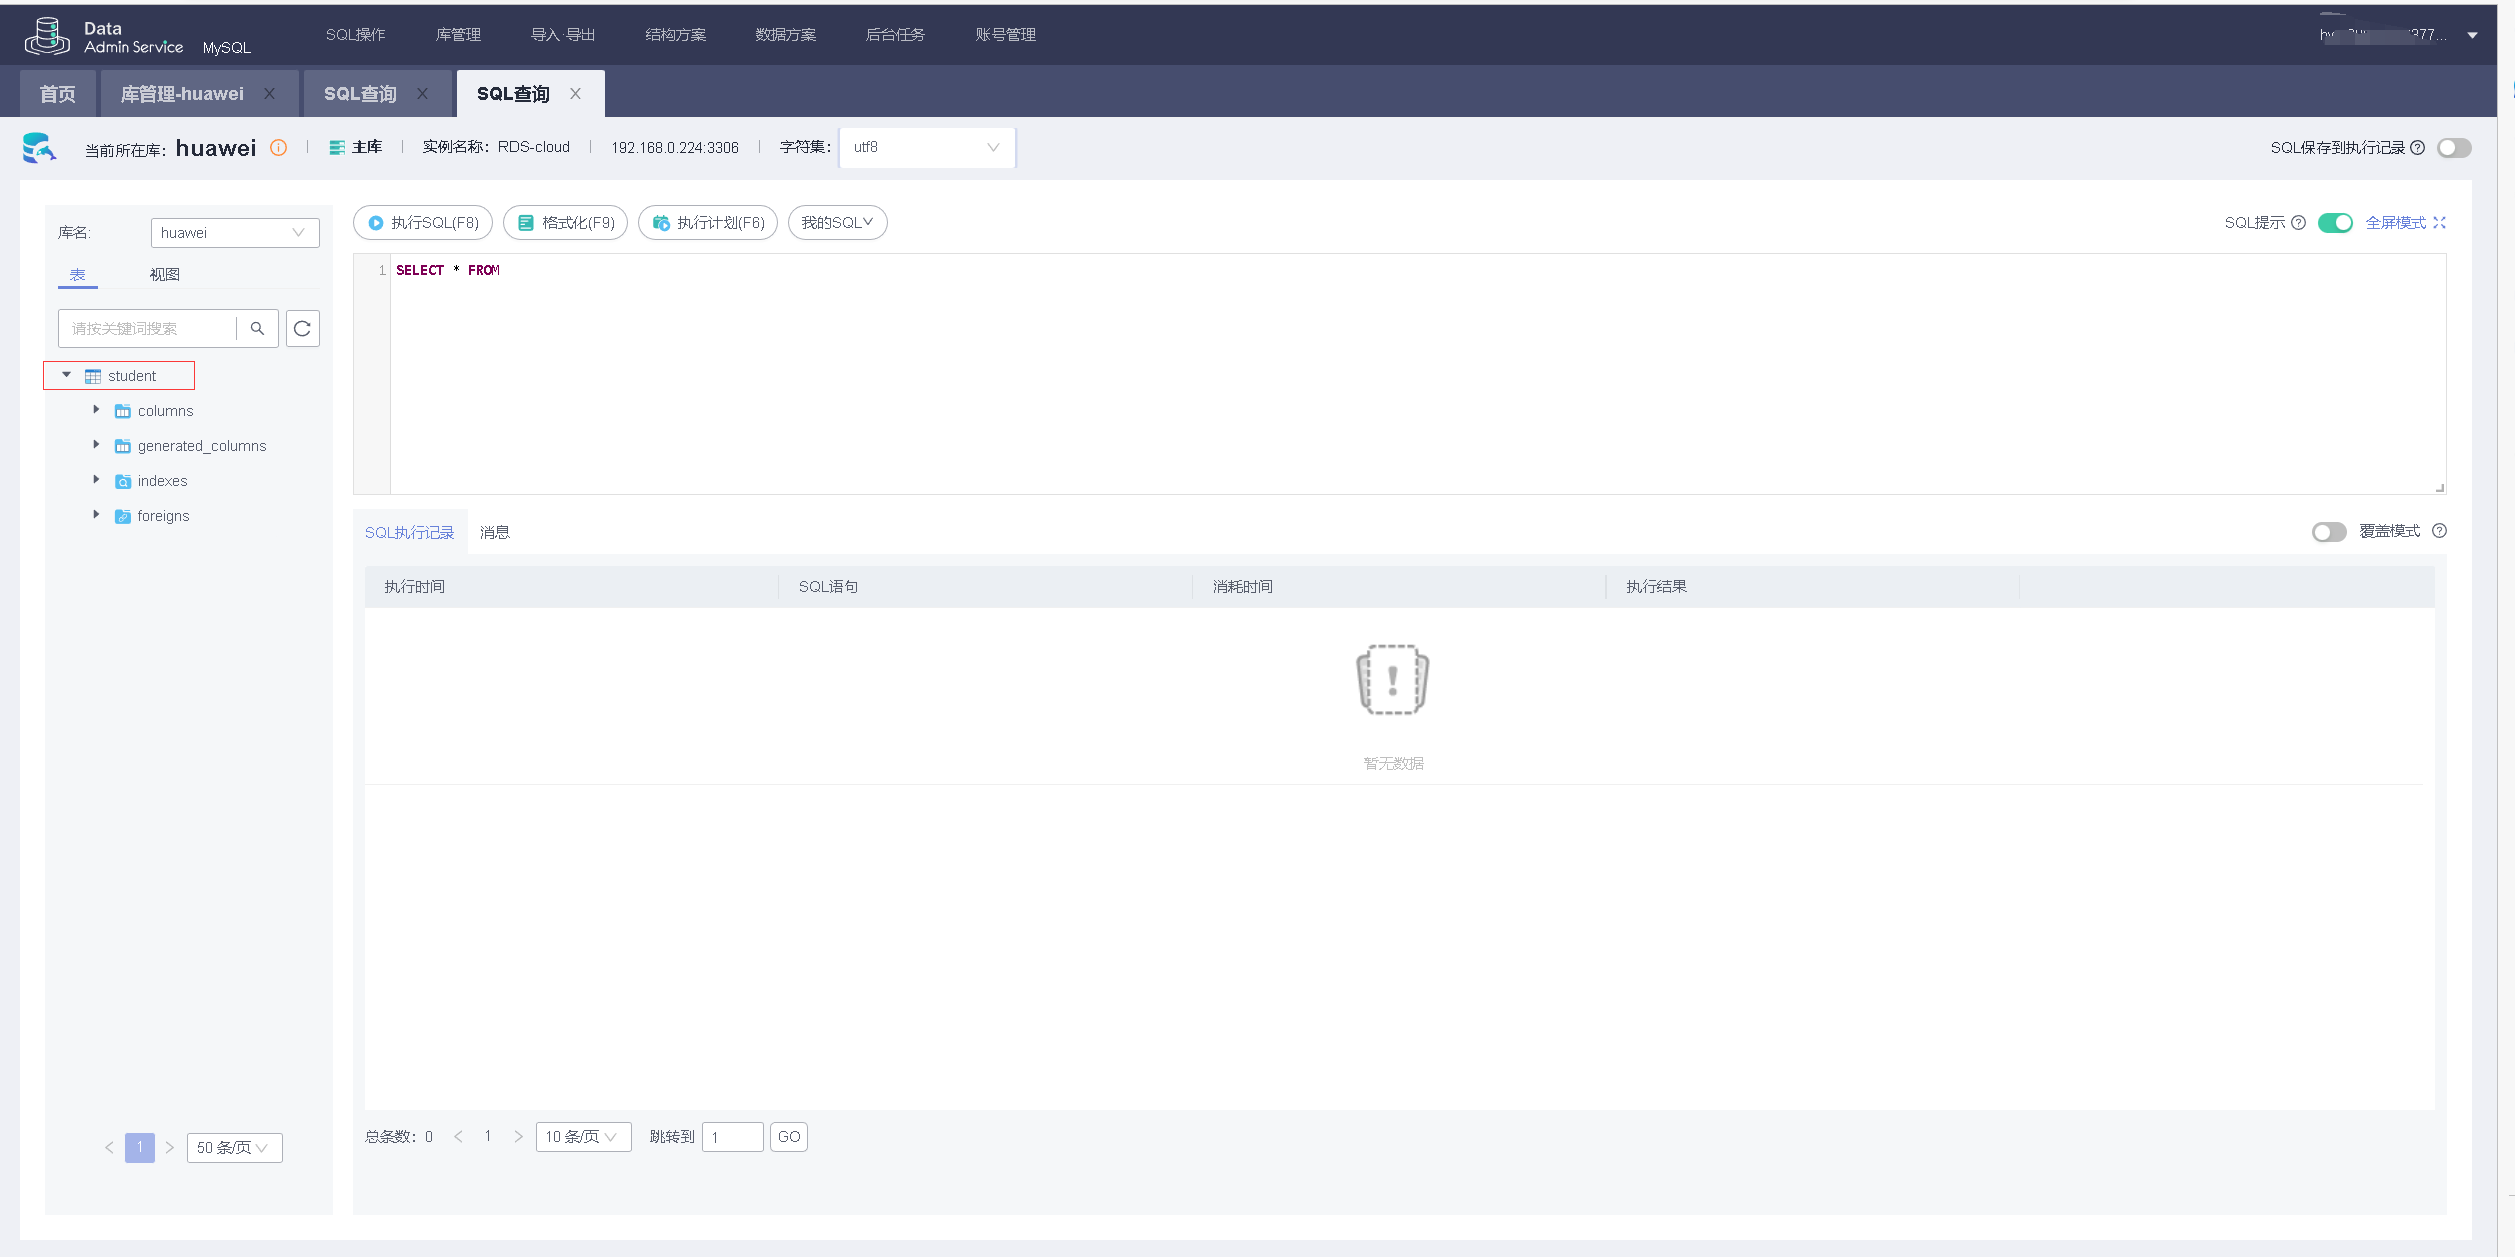This screenshot has width=2515, height=1257.
Task: Open the 库管理 menu
Action: pyautogui.click(x=458, y=35)
